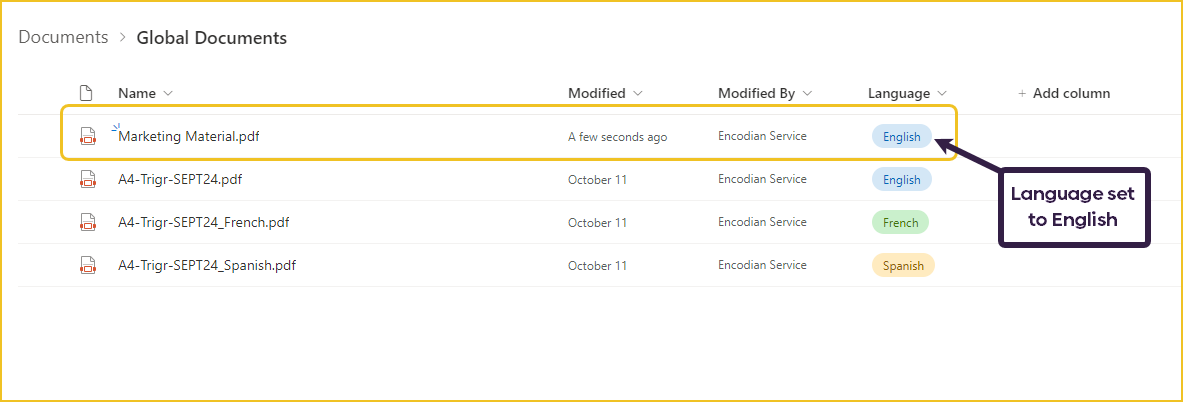Screen dimensions: 1183x402
Task: Open Language column dropdown
Action: click(942, 93)
